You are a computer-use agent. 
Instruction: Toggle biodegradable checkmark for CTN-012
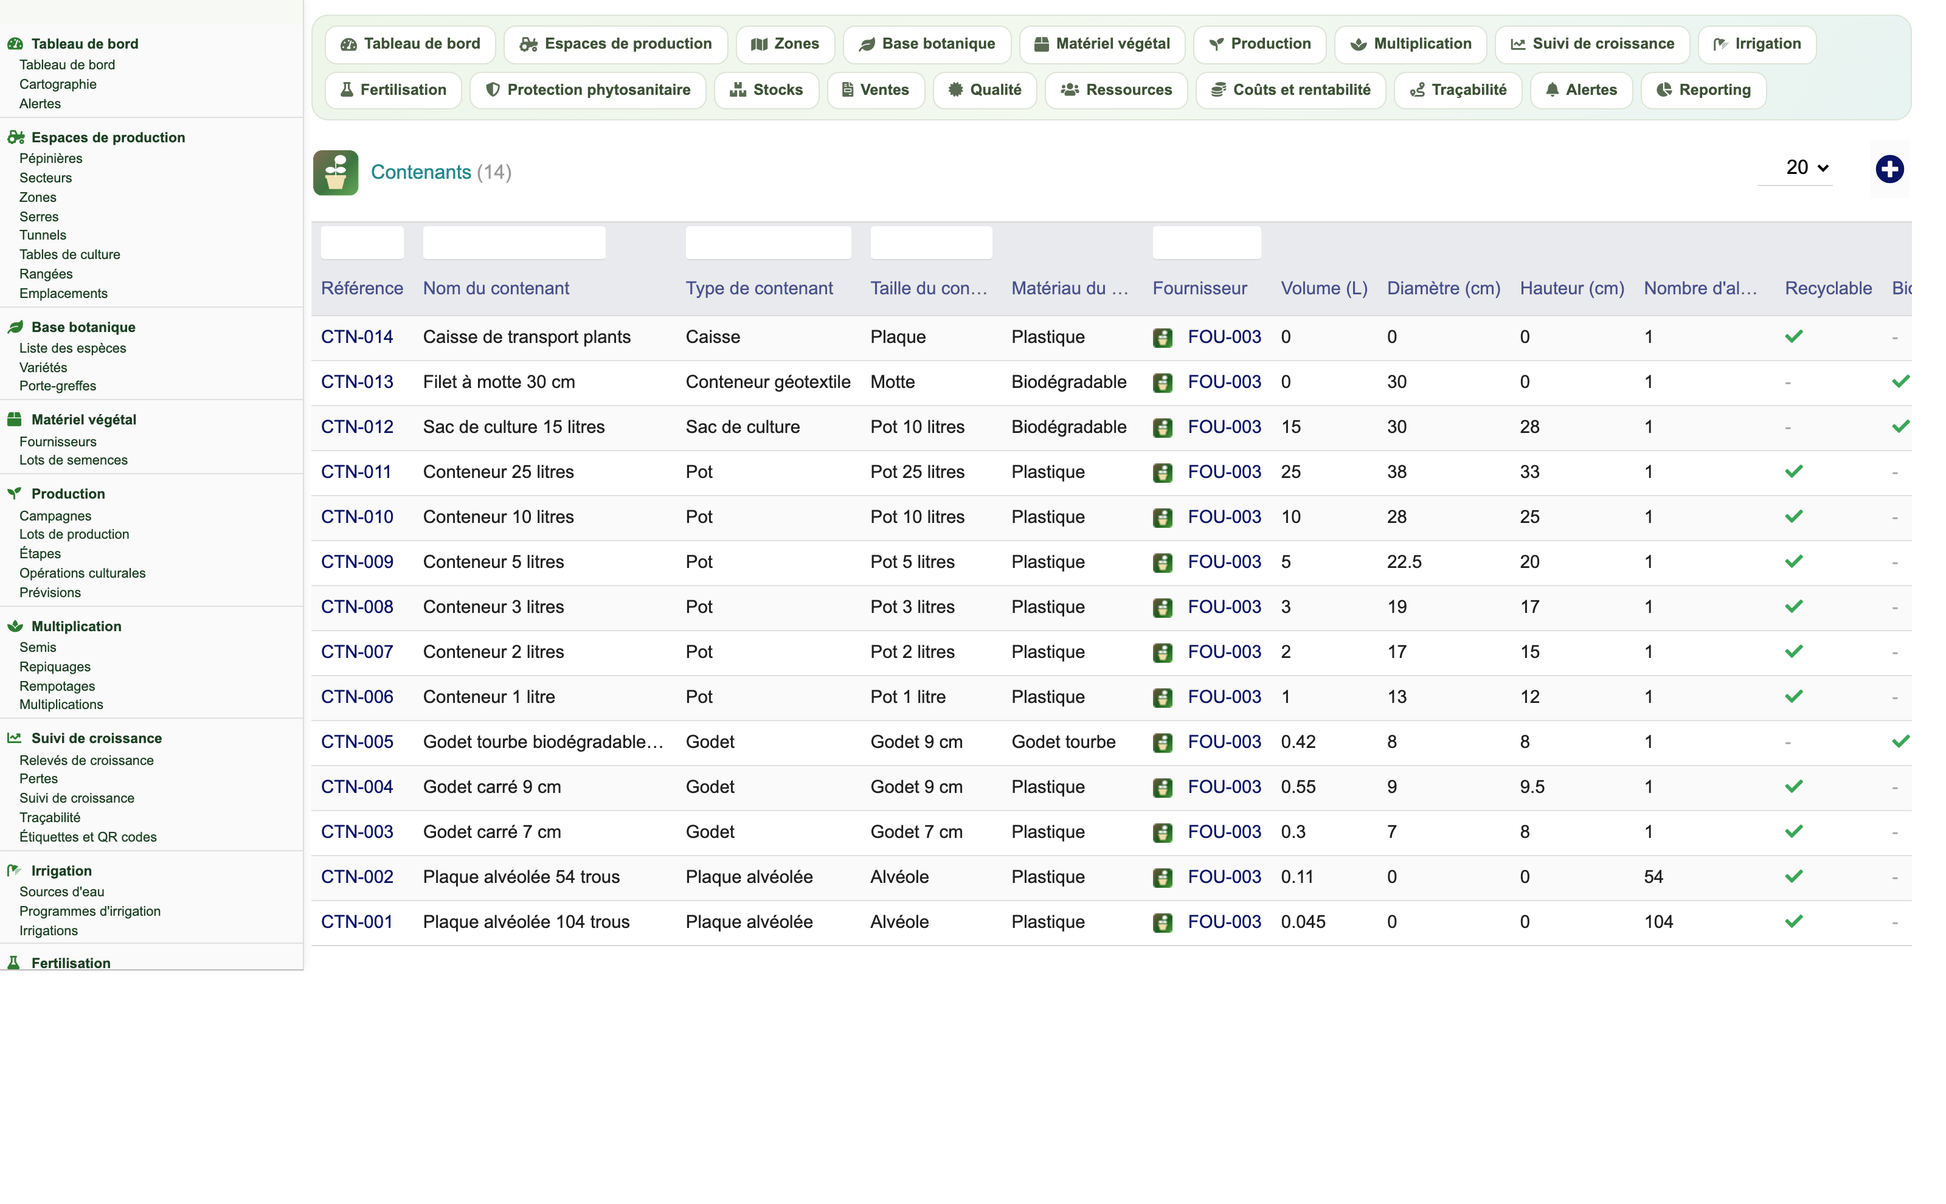(1901, 427)
